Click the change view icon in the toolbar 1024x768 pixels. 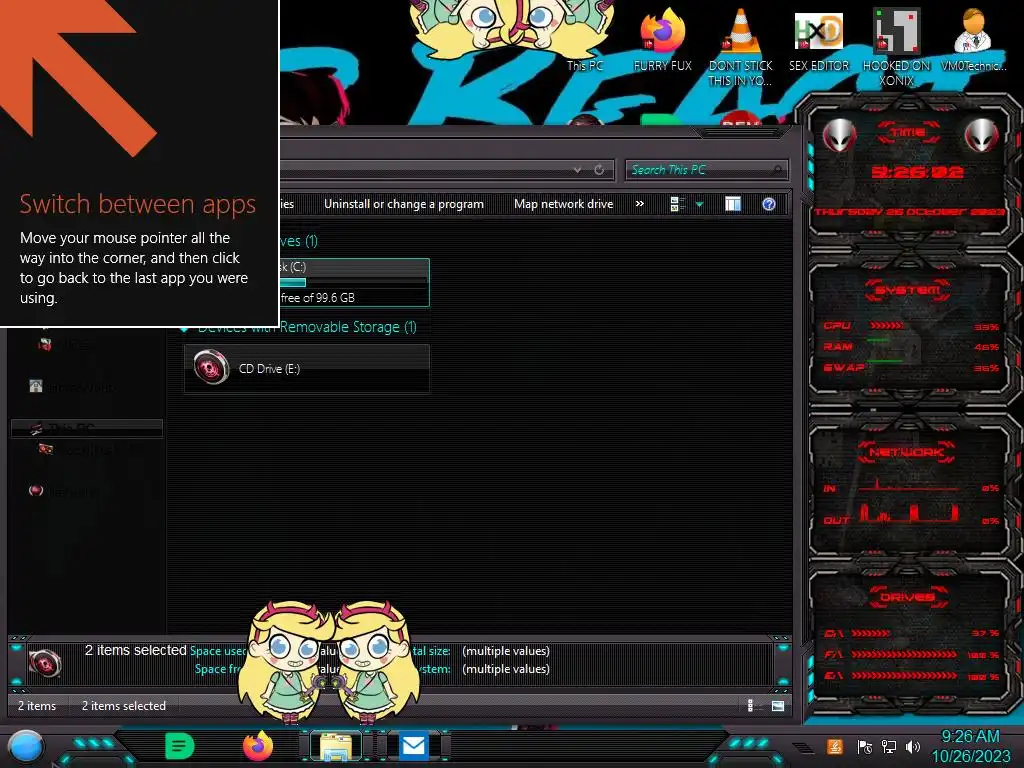pyautogui.click(x=677, y=204)
